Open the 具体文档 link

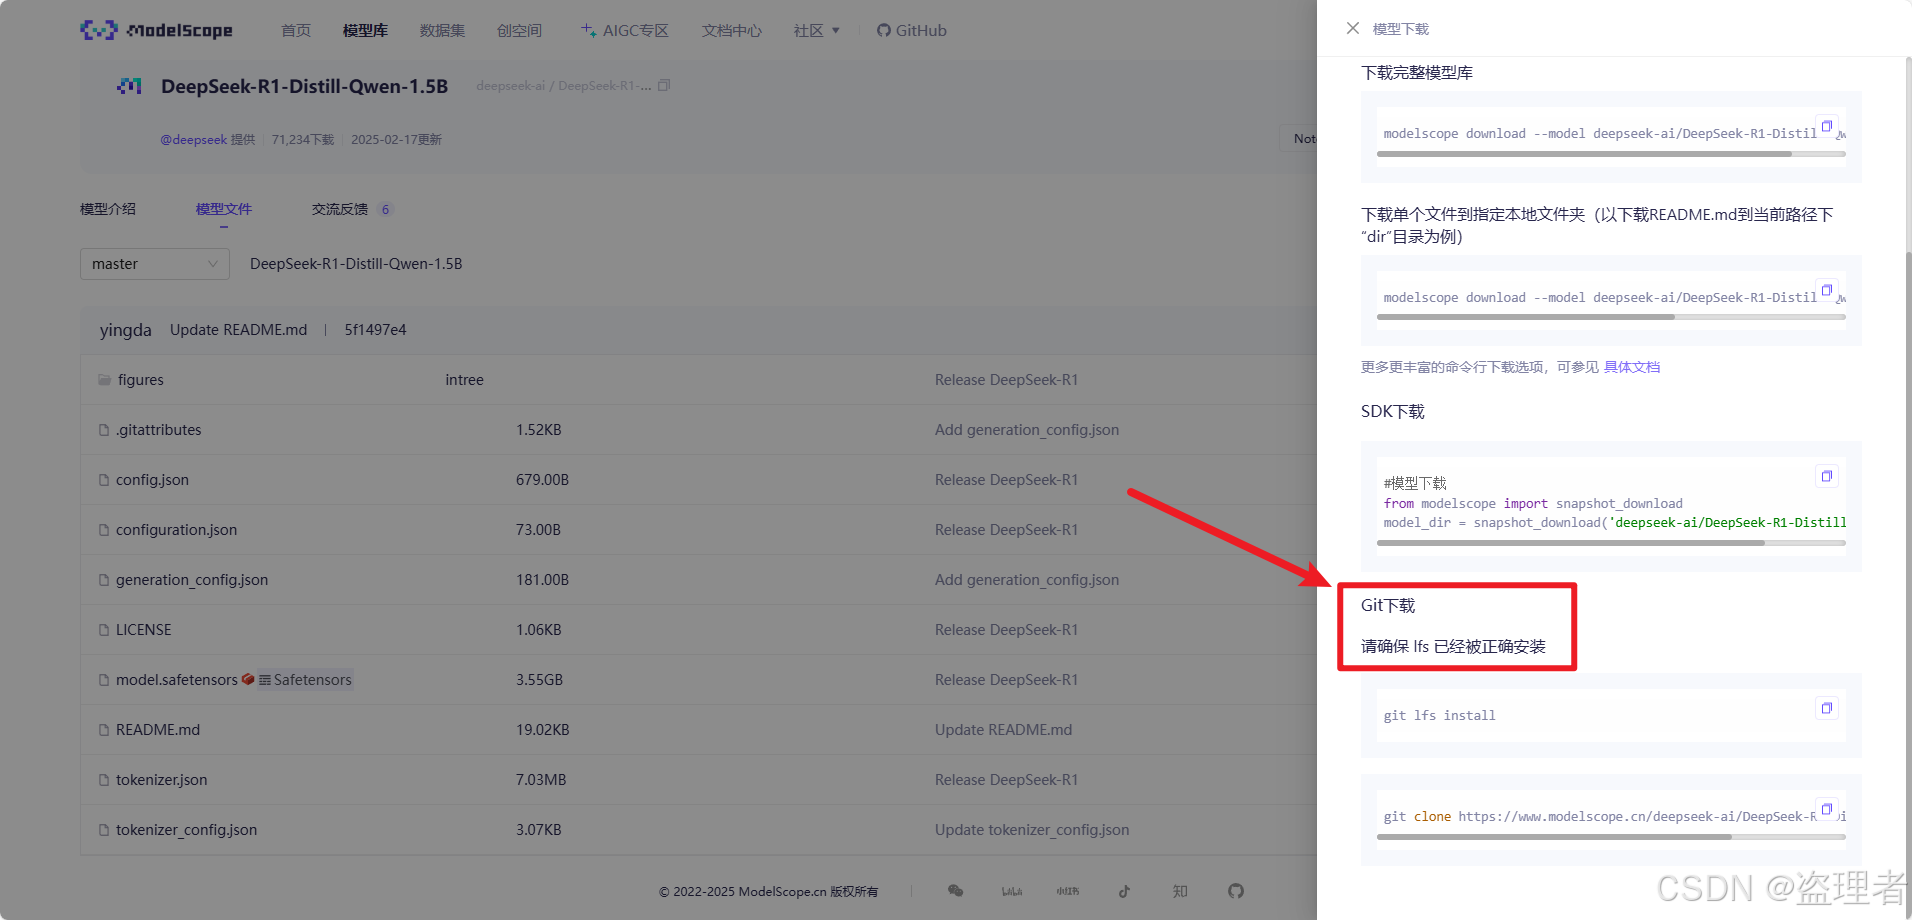tap(1632, 367)
